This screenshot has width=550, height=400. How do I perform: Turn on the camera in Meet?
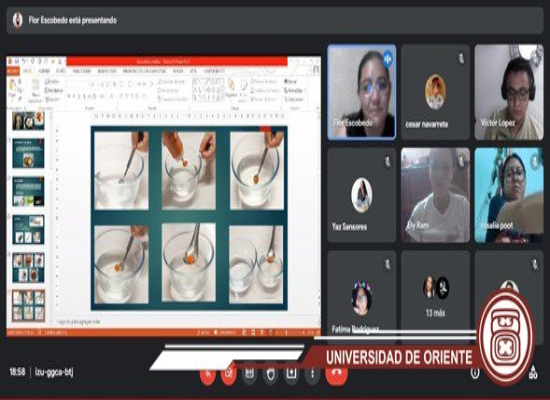coord(229,373)
